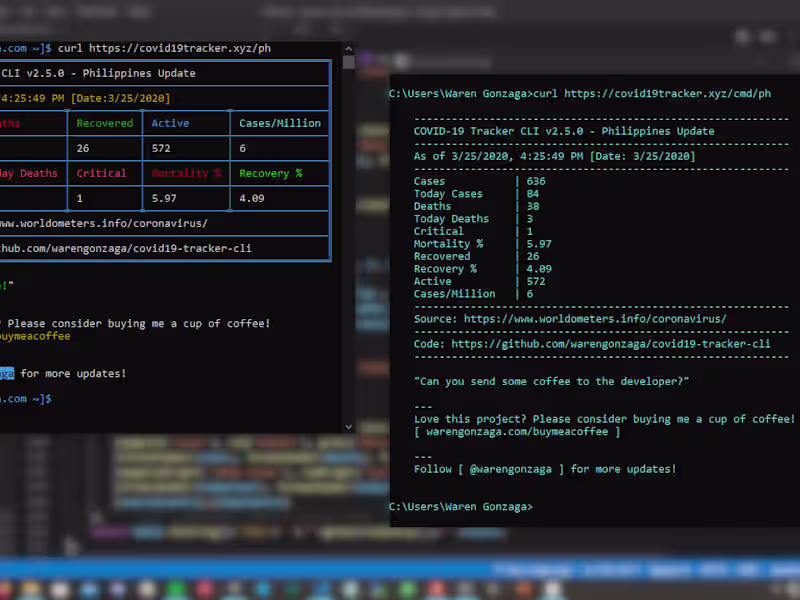Click the quote 'Can you send some coffee to the developer?'

click(x=551, y=382)
